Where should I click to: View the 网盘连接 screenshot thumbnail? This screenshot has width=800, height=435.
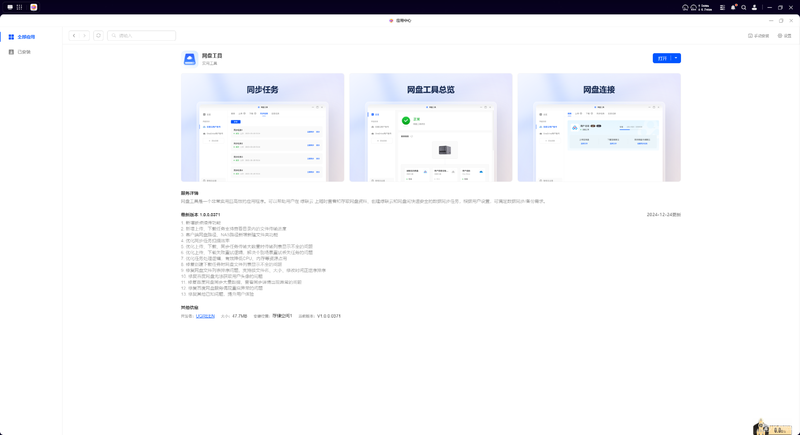point(599,127)
